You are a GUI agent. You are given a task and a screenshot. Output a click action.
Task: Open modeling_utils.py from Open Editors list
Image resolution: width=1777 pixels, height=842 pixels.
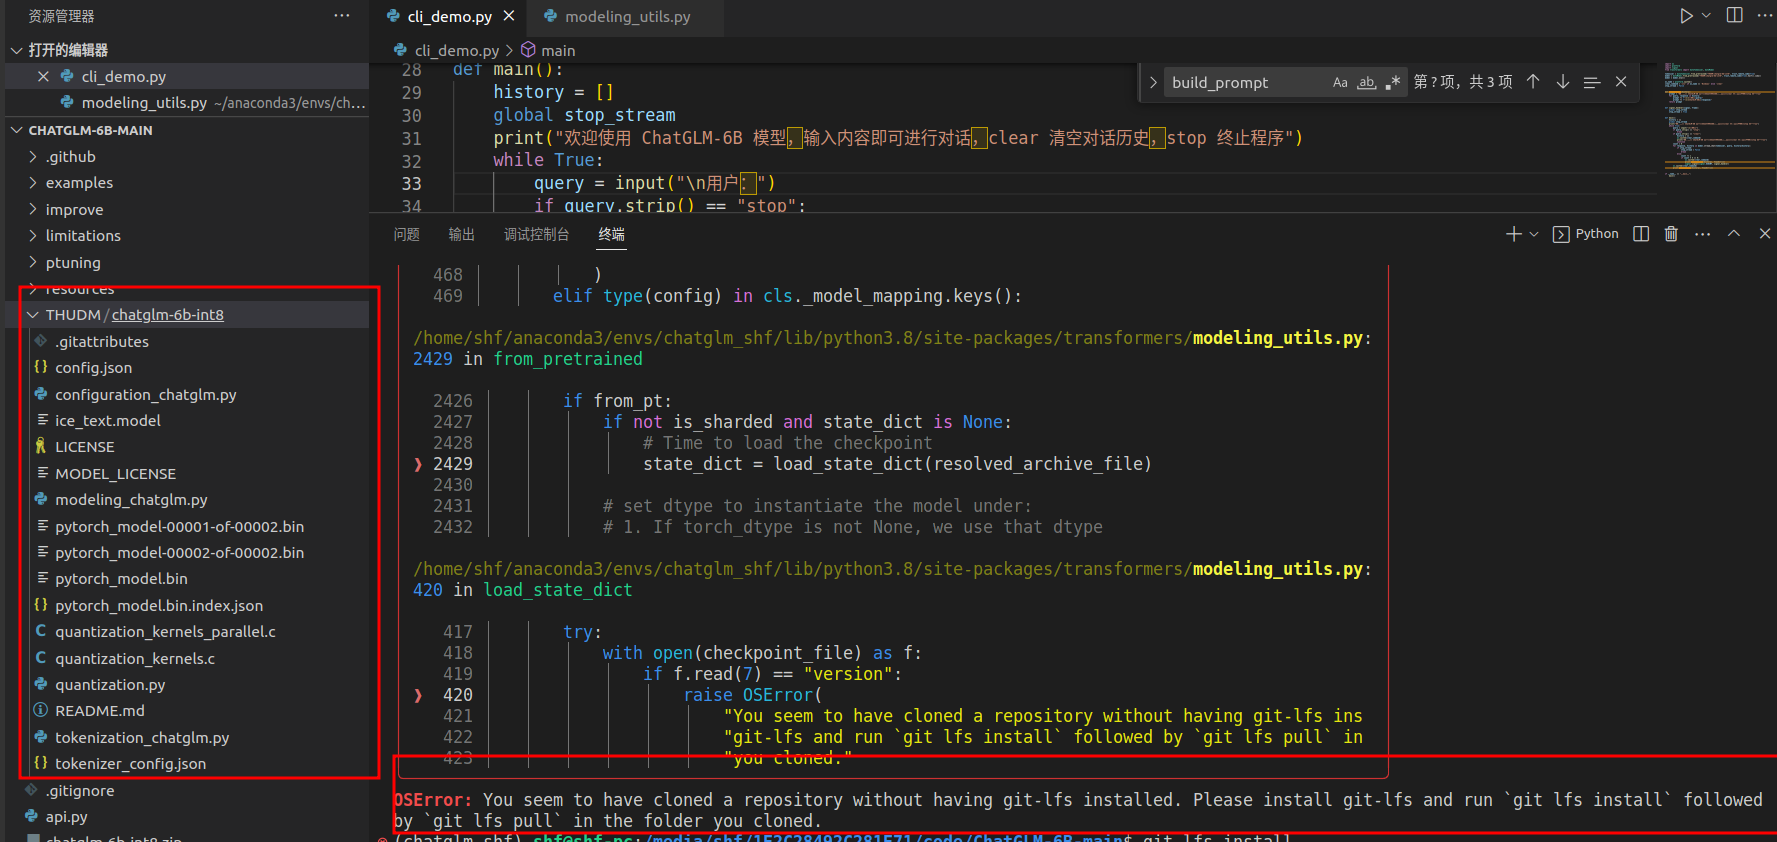click(x=187, y=102)
